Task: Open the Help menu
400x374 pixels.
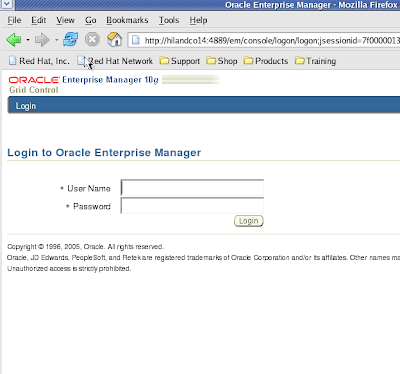Action: pyautogui.click(x=198, y=20)
